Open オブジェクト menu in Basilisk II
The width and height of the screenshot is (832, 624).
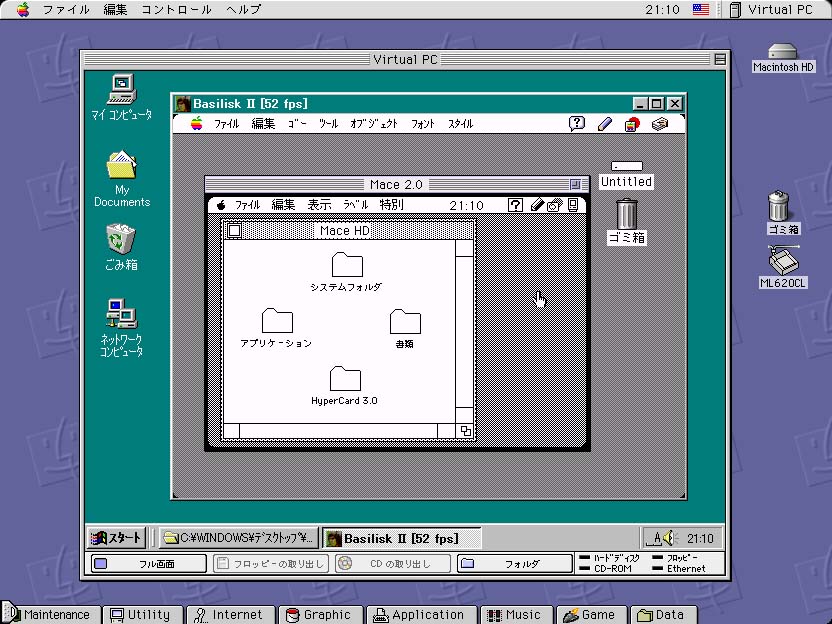[374, 124]
